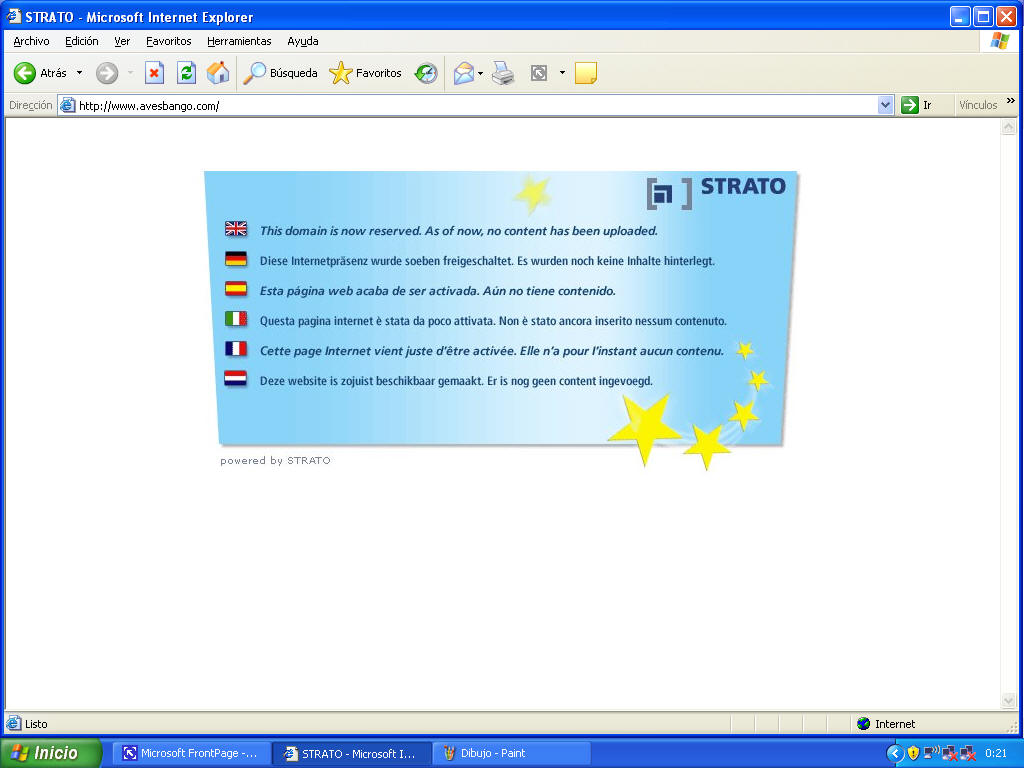Select the STRATO Internet Explorer taskbar button
The width and height of the screenshot is (1024, 768).
[351, 753]
